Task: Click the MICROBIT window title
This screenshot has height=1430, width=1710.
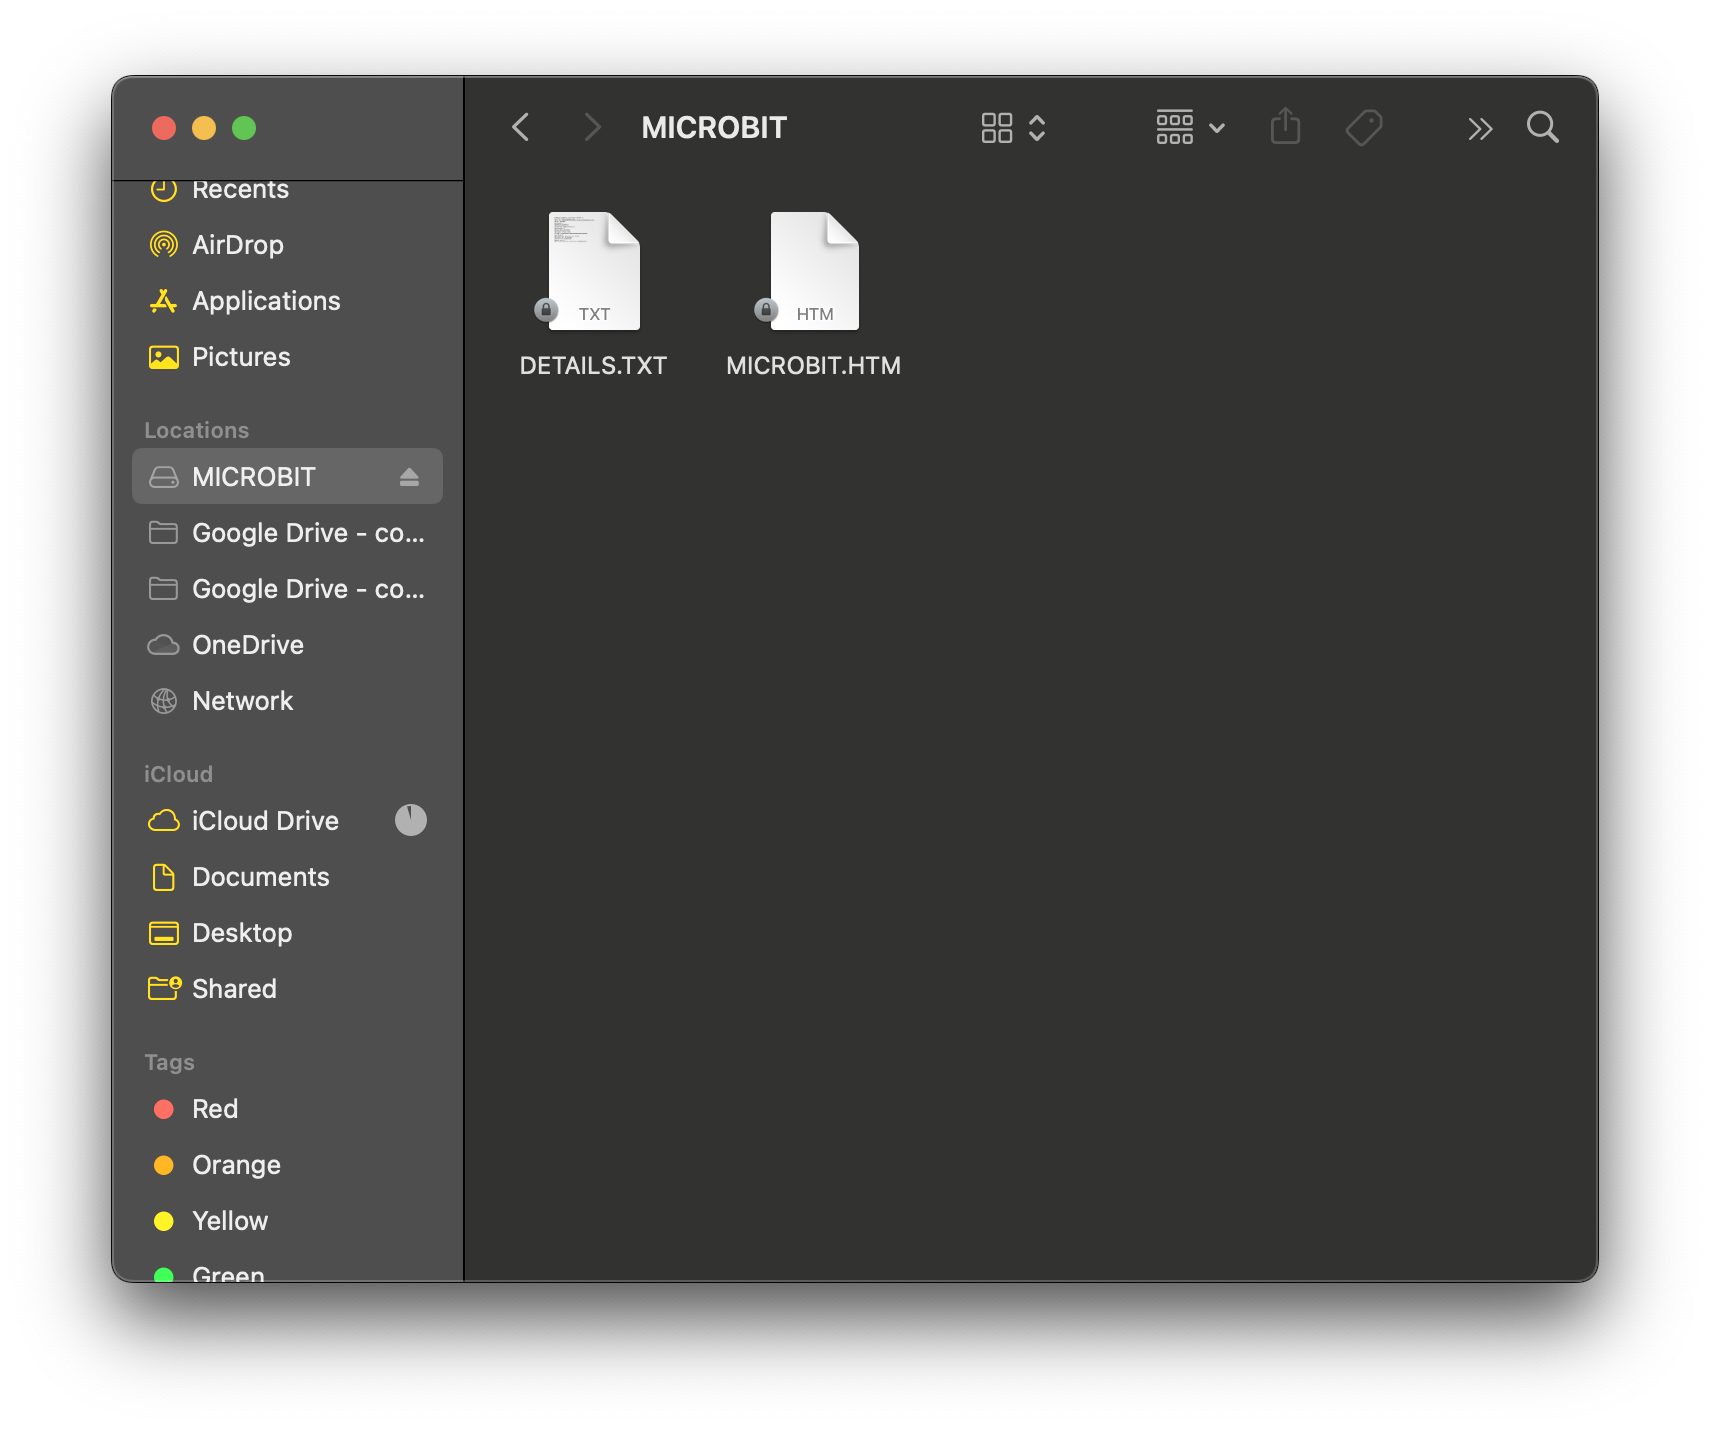Action: (714, 128)
